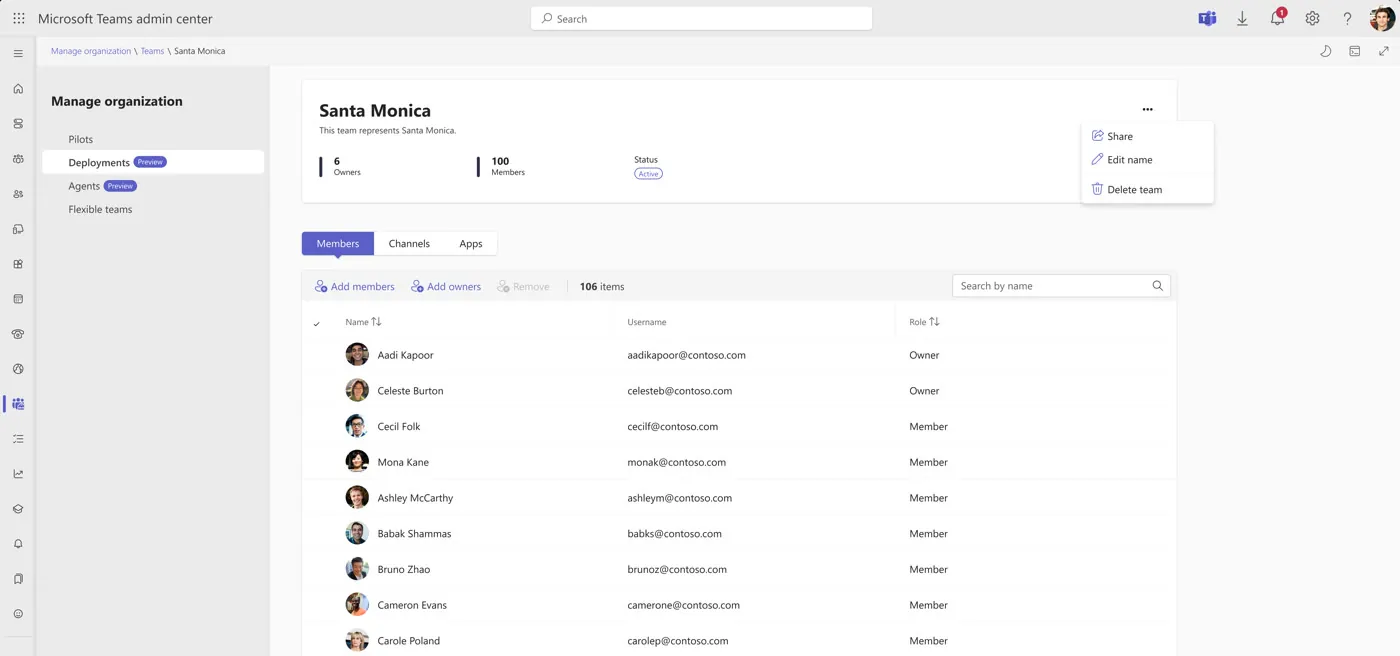Open help question mark icon
The width and height of the screenshot is (1400, 656).
click(x=1347, y=18)
